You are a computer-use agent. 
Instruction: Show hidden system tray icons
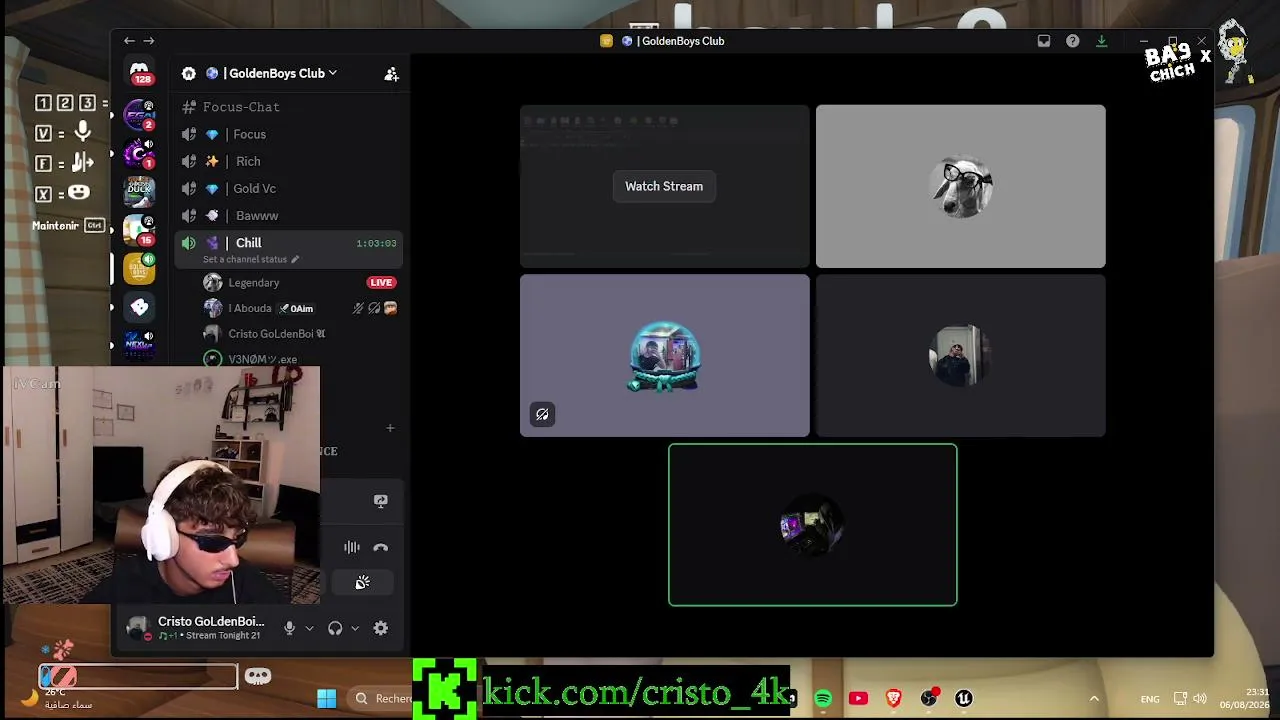tap(1094, 699)
